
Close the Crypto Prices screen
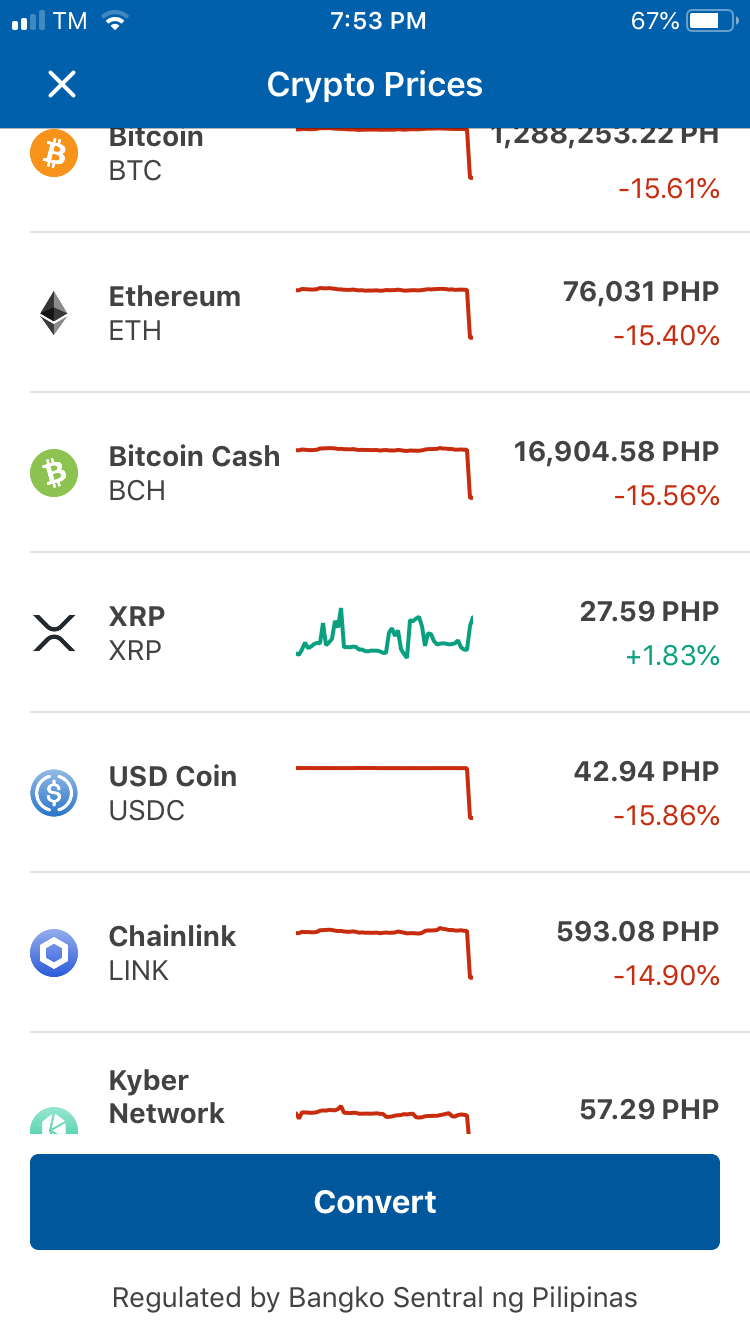(62, 85)
